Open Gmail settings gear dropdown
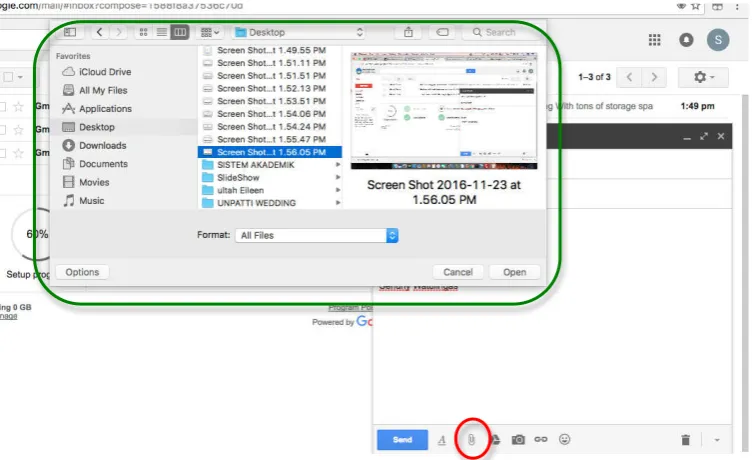The width and height of the screenshot is (753, 460). (x=703, y=77)
